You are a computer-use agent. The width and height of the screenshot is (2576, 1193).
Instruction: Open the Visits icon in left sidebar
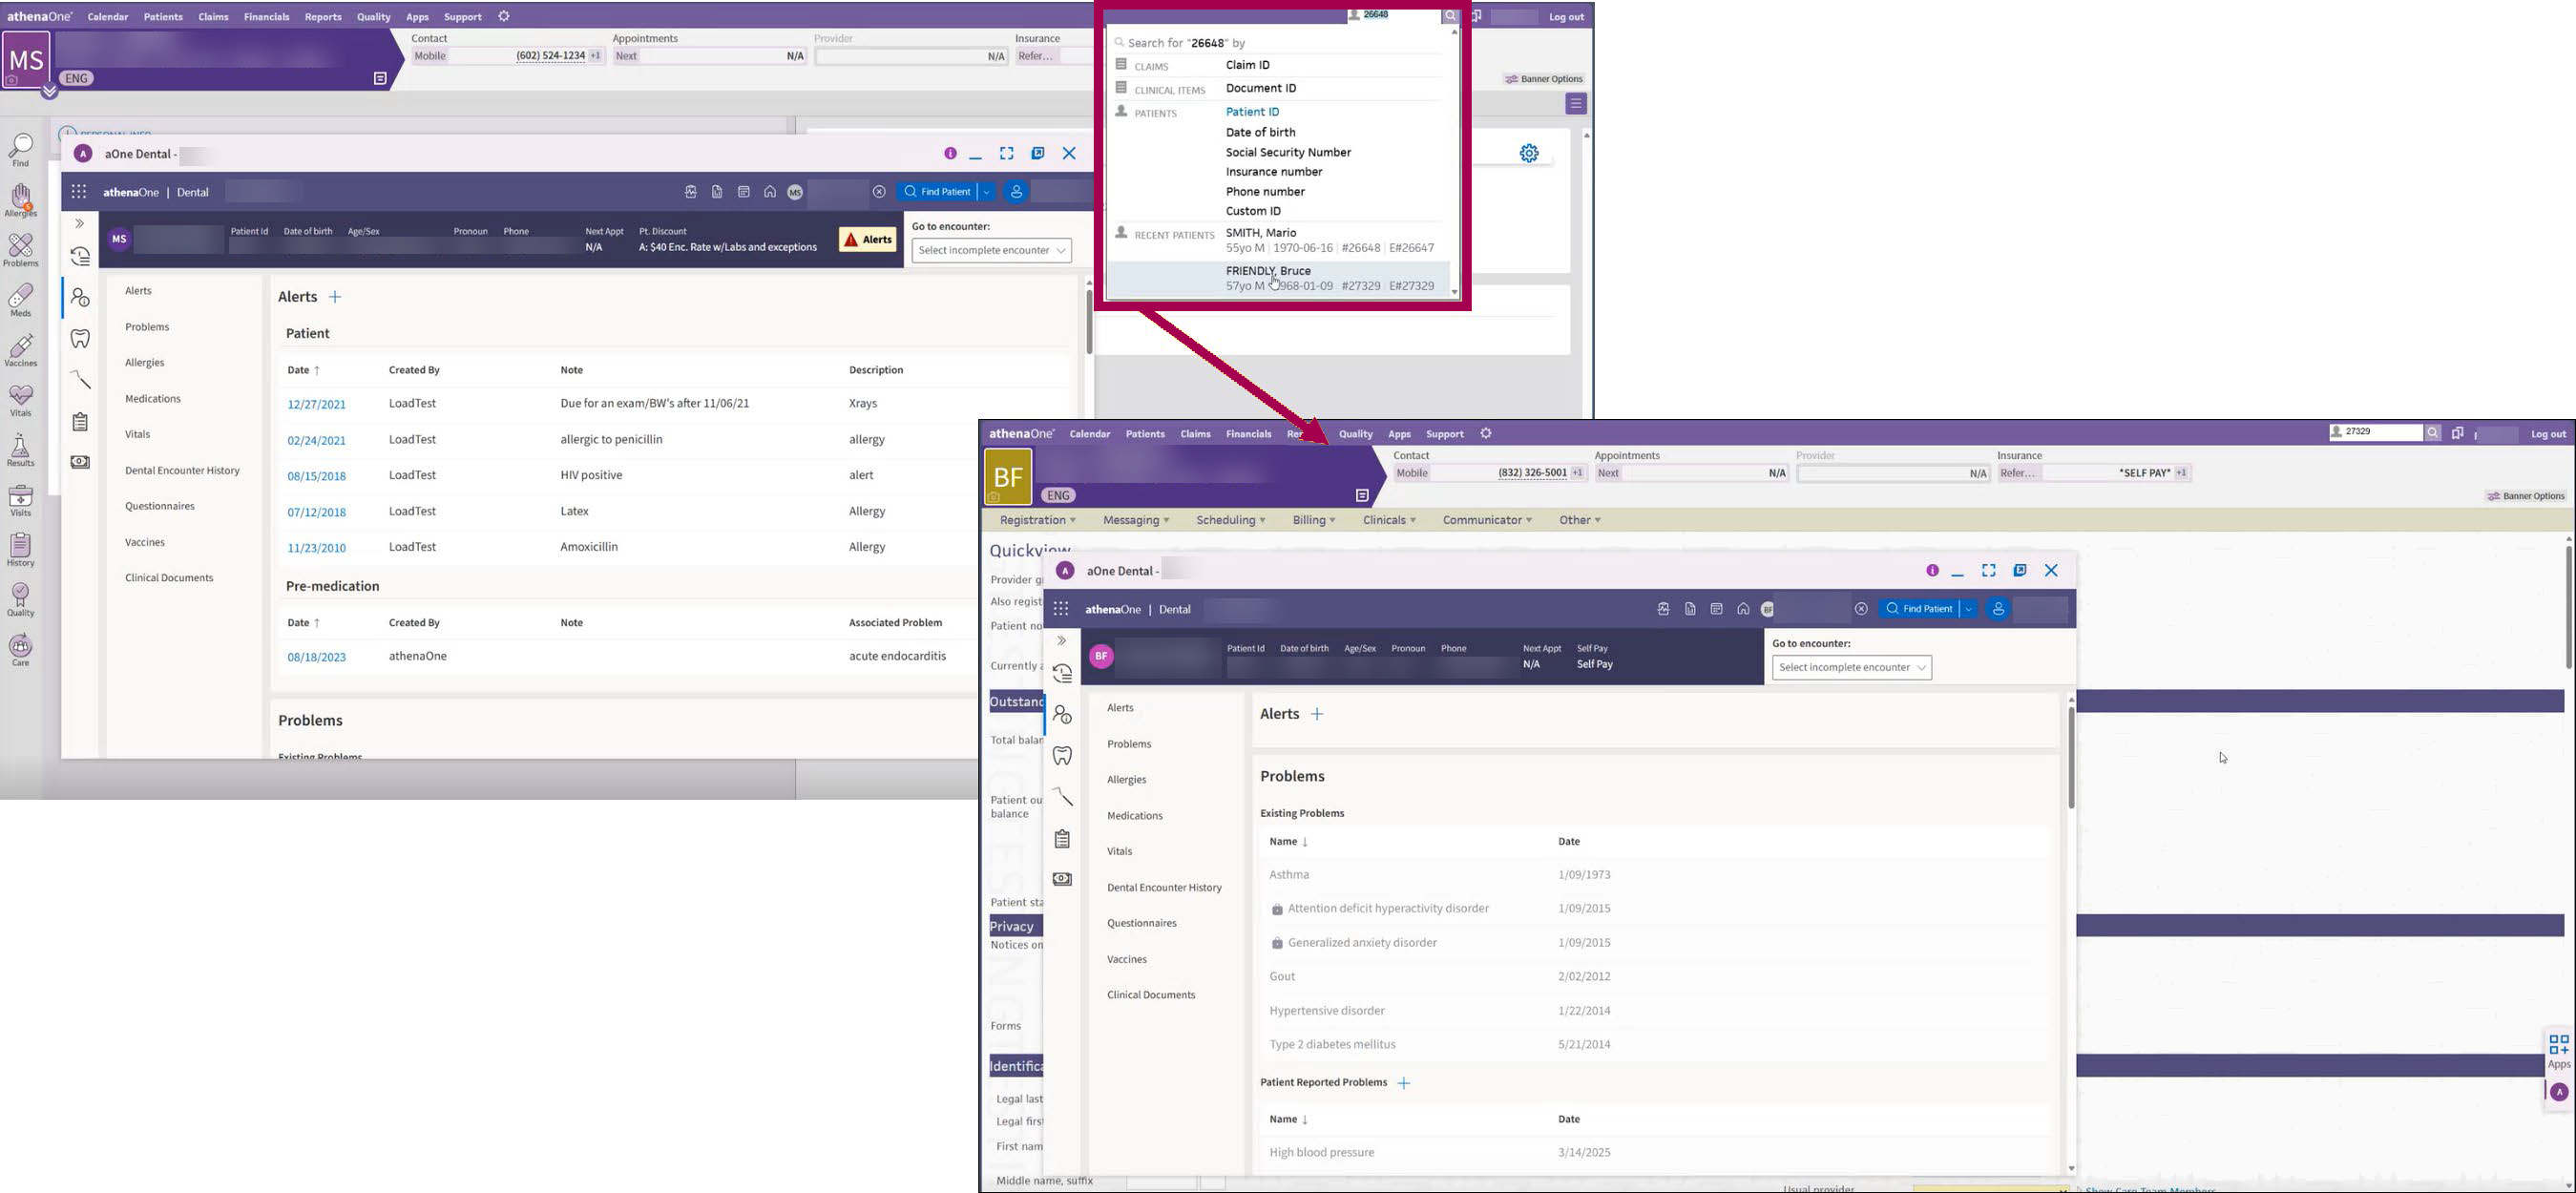point(21,500)
